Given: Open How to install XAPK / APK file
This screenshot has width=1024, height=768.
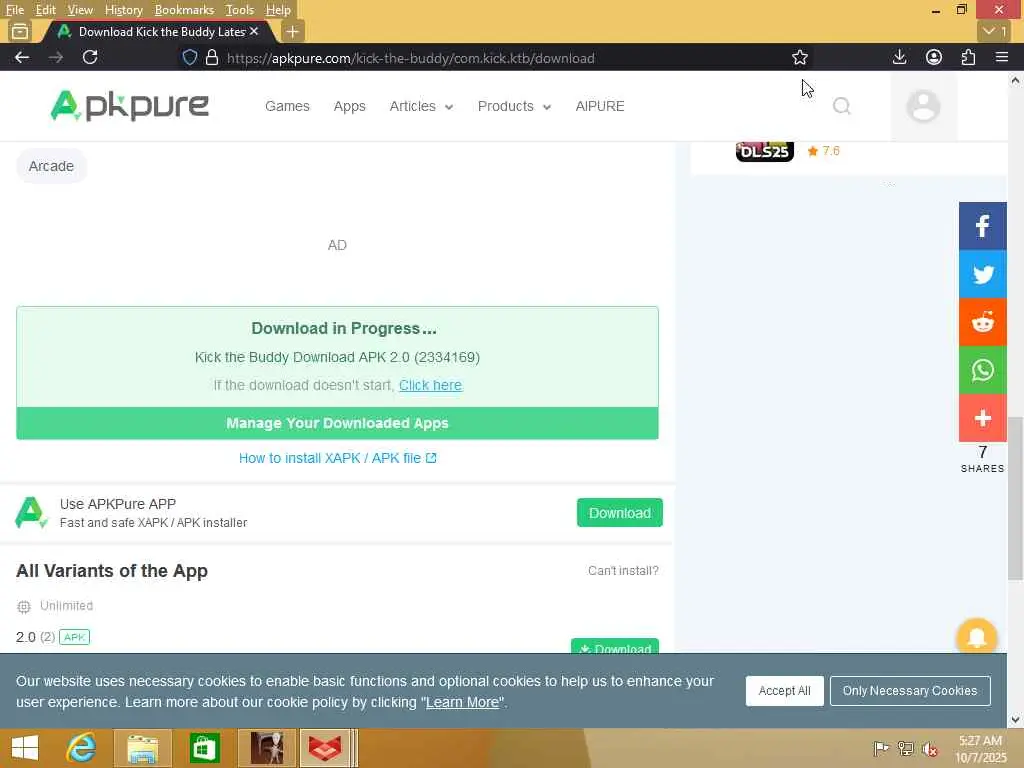Looking at the screenshot, I should (337, 458).
